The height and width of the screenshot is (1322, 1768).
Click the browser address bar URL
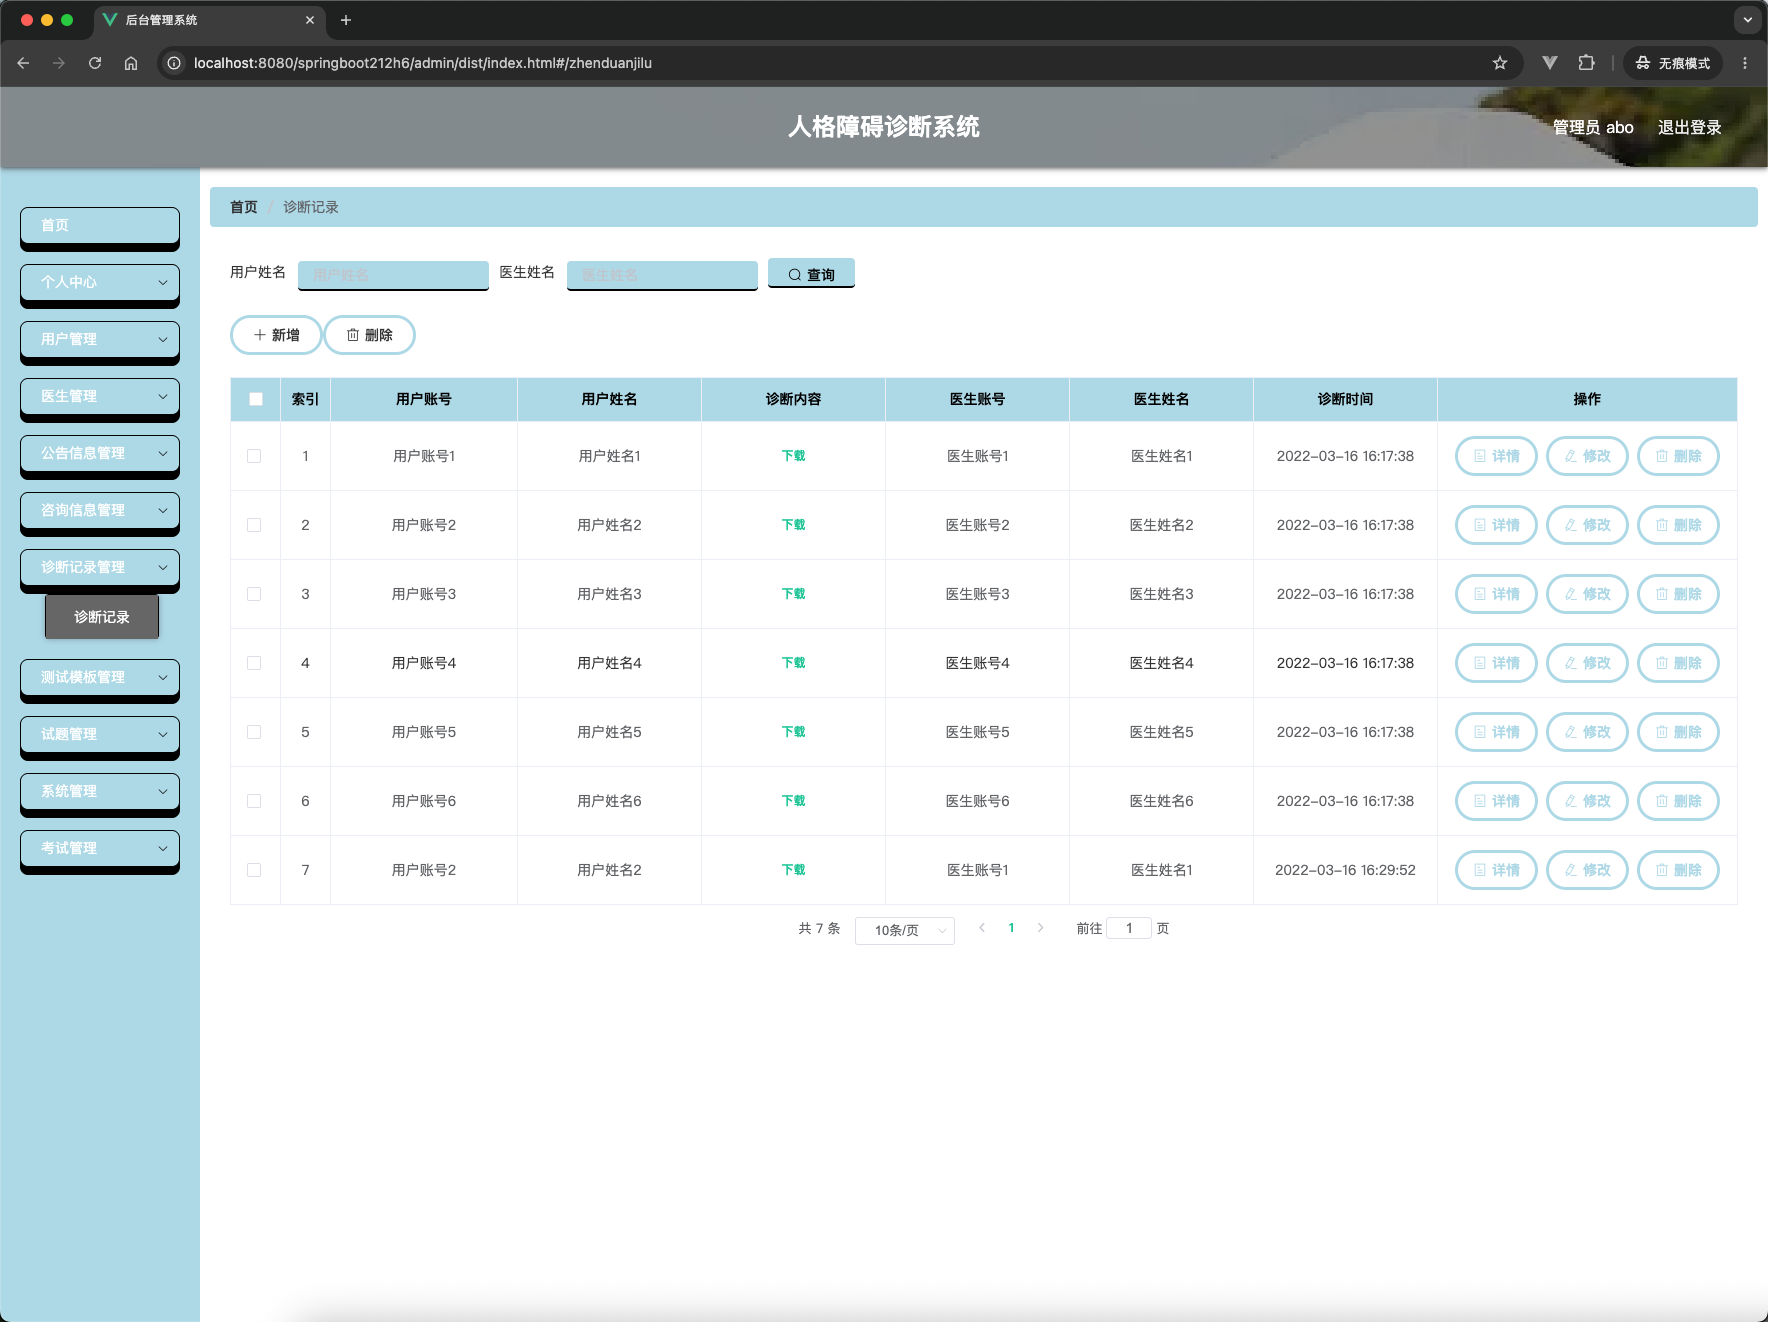(x=423, y=63)
